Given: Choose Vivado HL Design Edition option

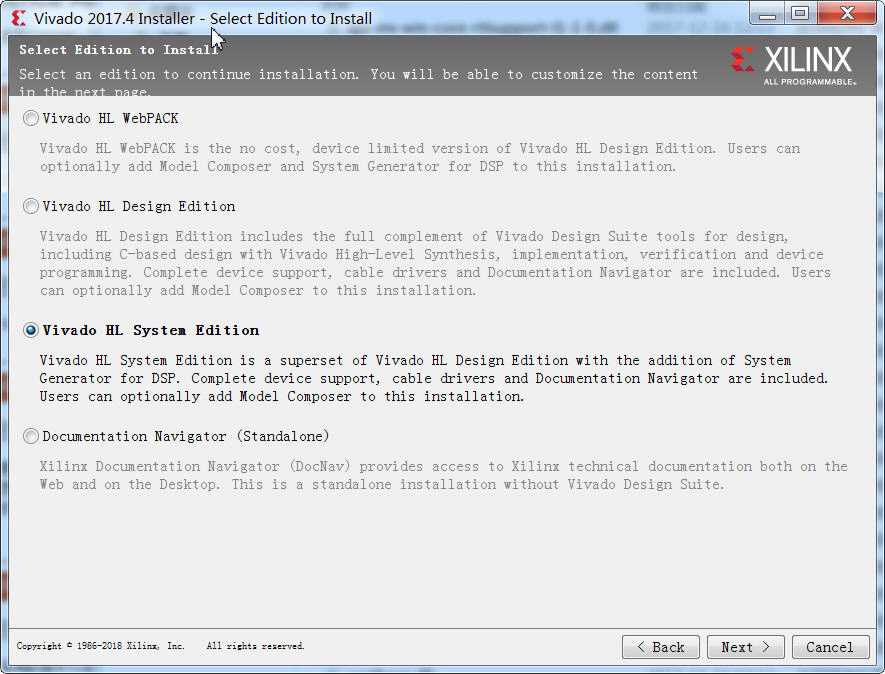Looking at the screenshot, I should tap(31, 206).
